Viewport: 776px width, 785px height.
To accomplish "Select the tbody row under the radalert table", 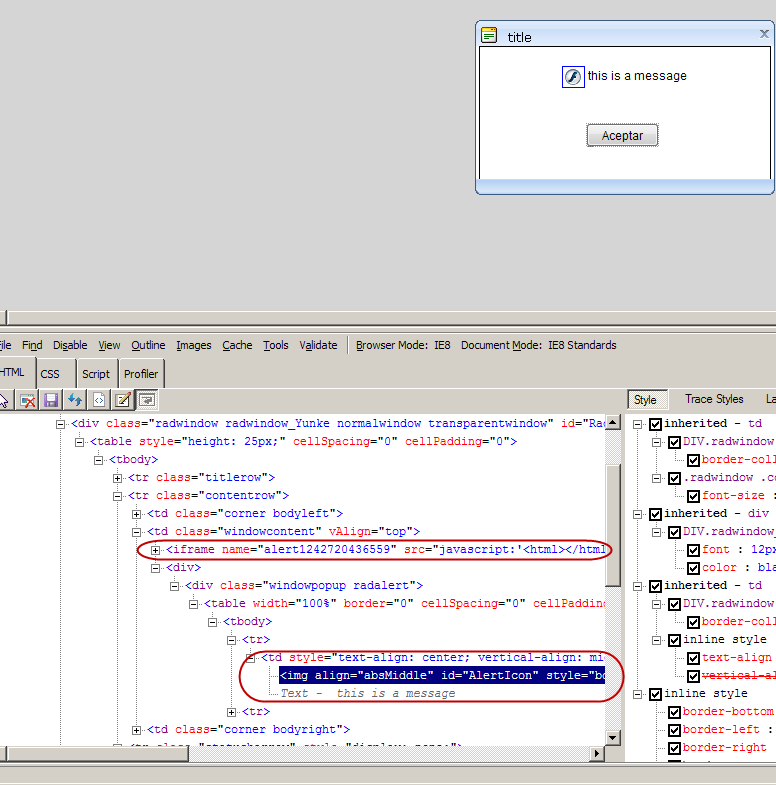I will 247,622.
